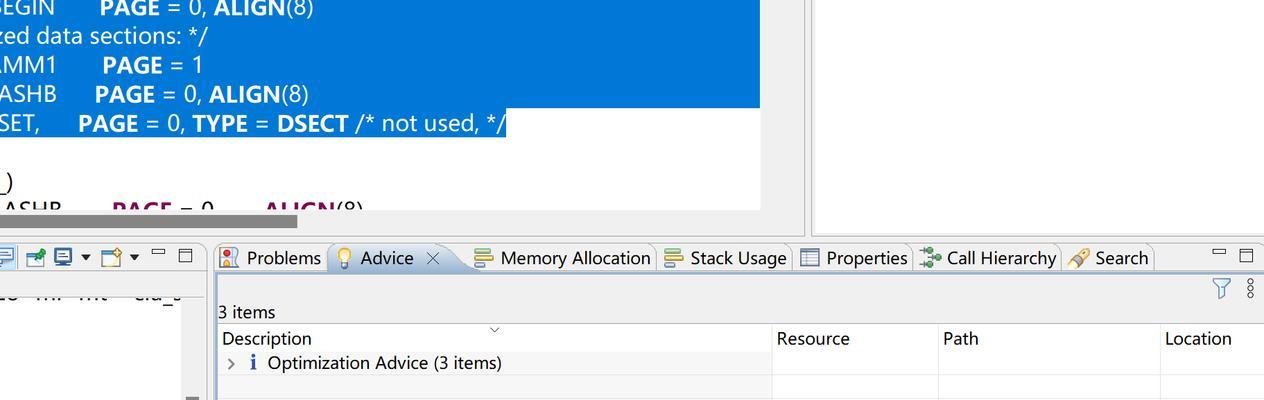Click the display selected console icon
The image size is (1264, 400).
[63, 257]
